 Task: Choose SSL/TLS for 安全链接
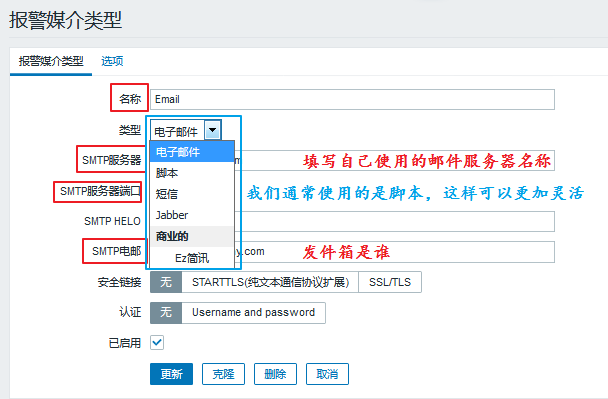390,282
